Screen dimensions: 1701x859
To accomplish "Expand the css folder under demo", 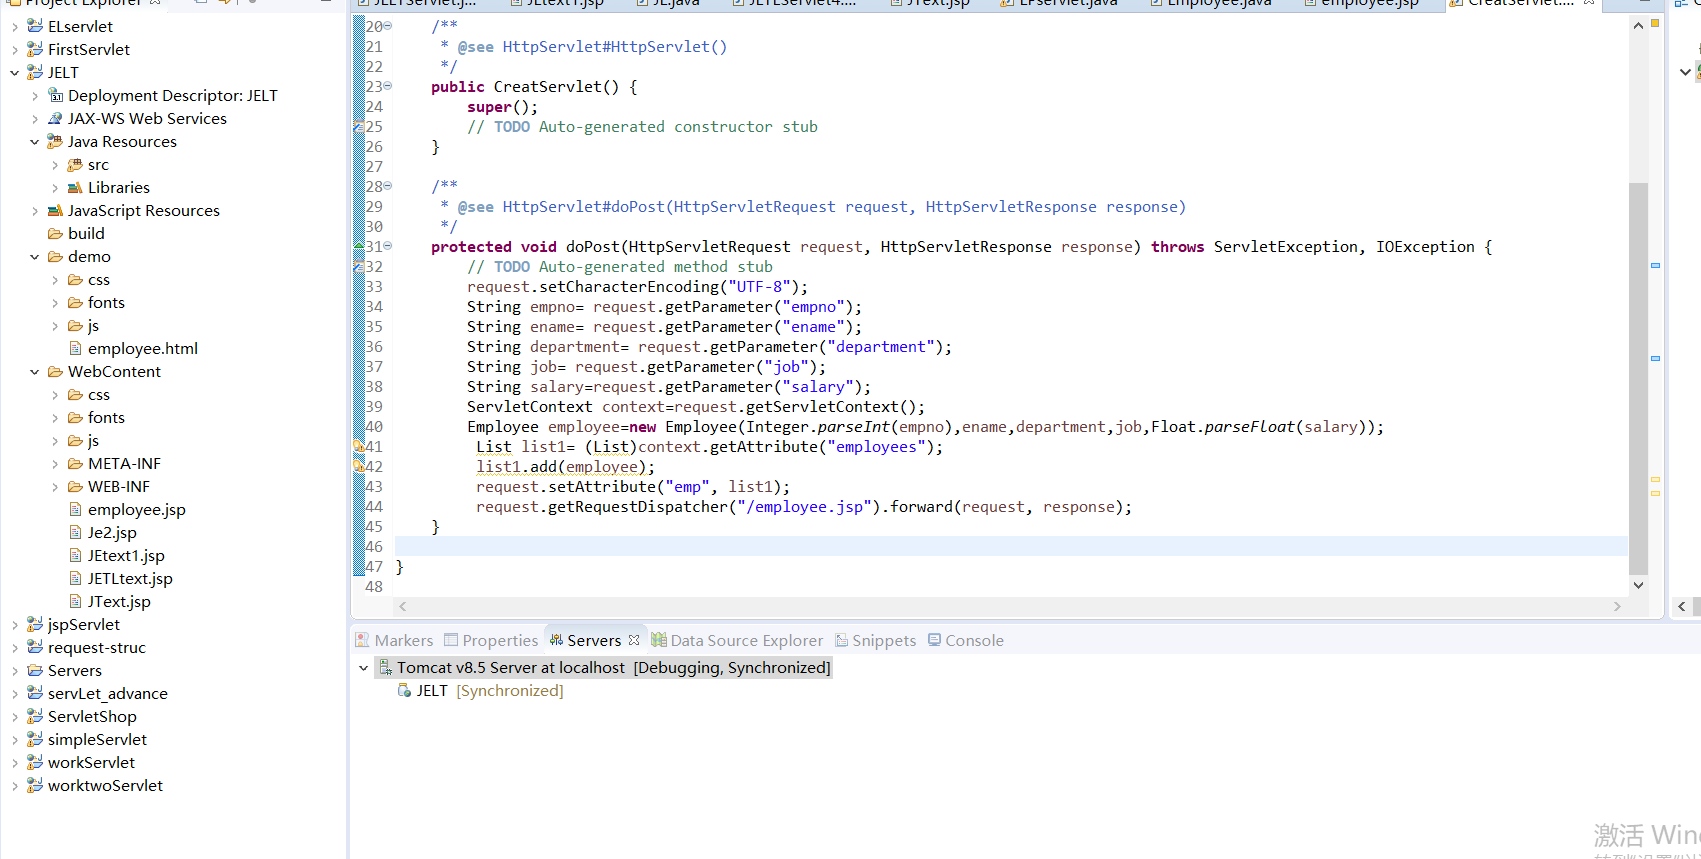I will [x=55, y=279].
